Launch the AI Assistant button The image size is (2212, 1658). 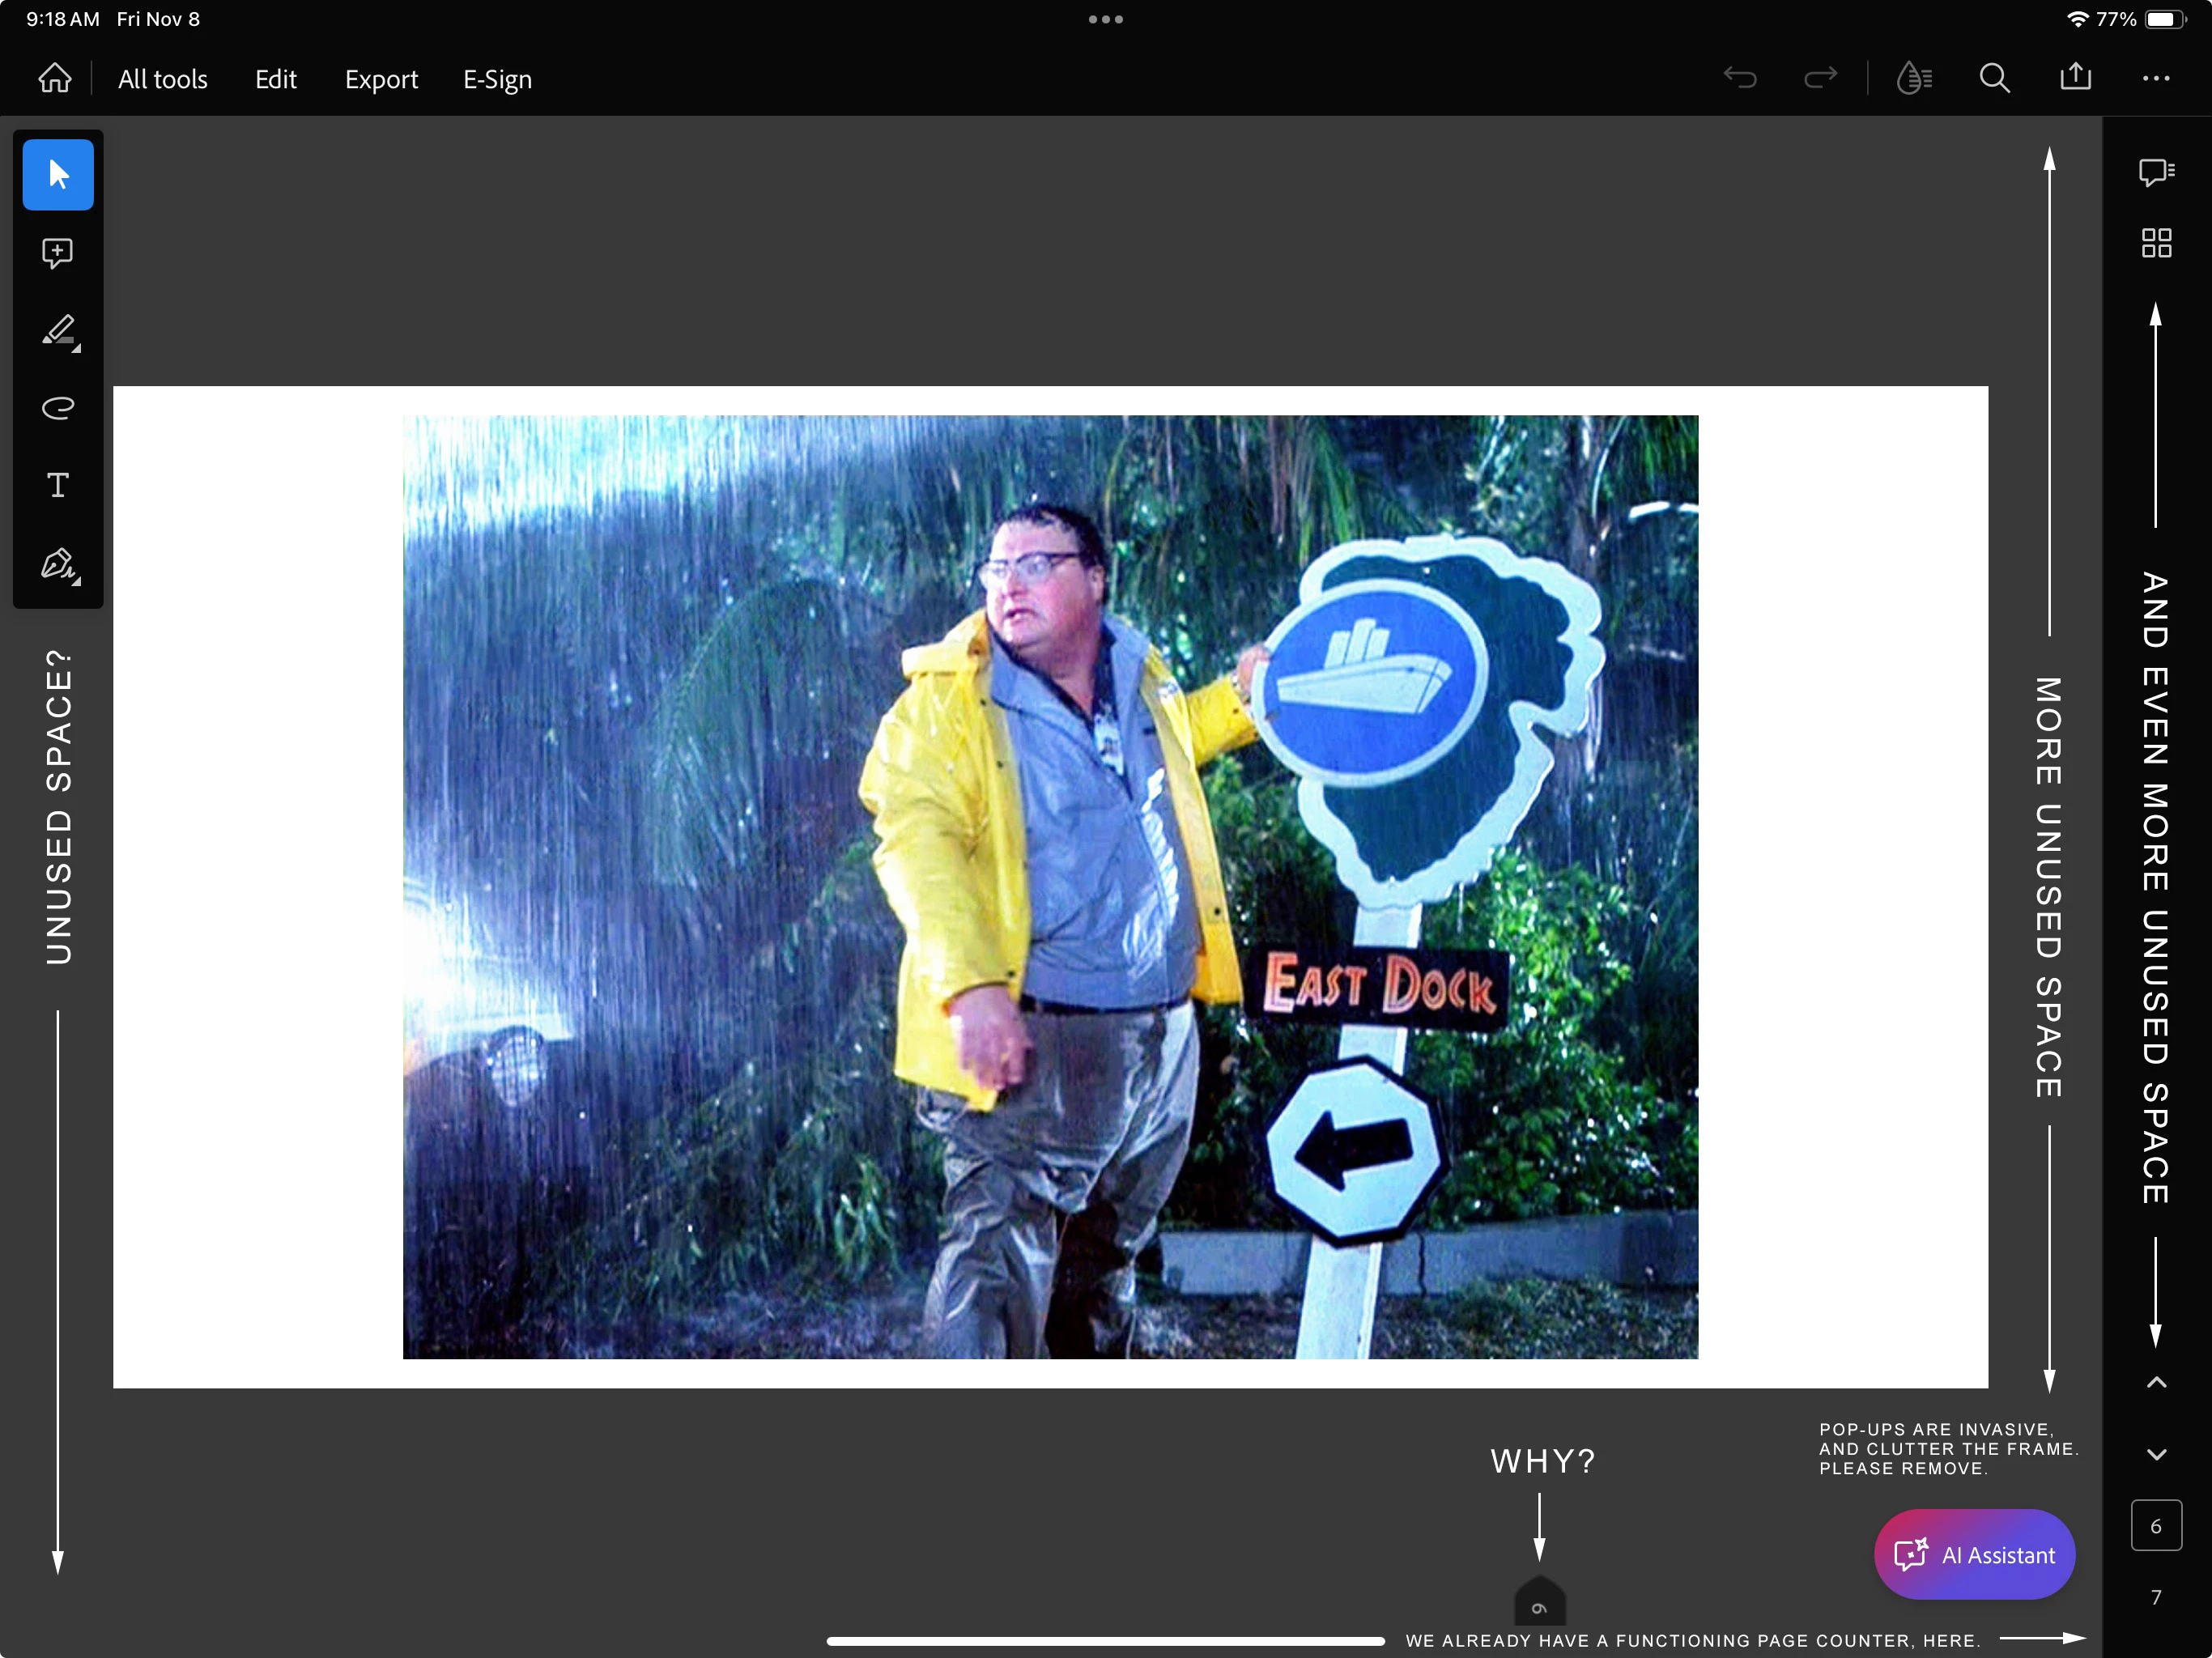(x=1974, y=1554)
